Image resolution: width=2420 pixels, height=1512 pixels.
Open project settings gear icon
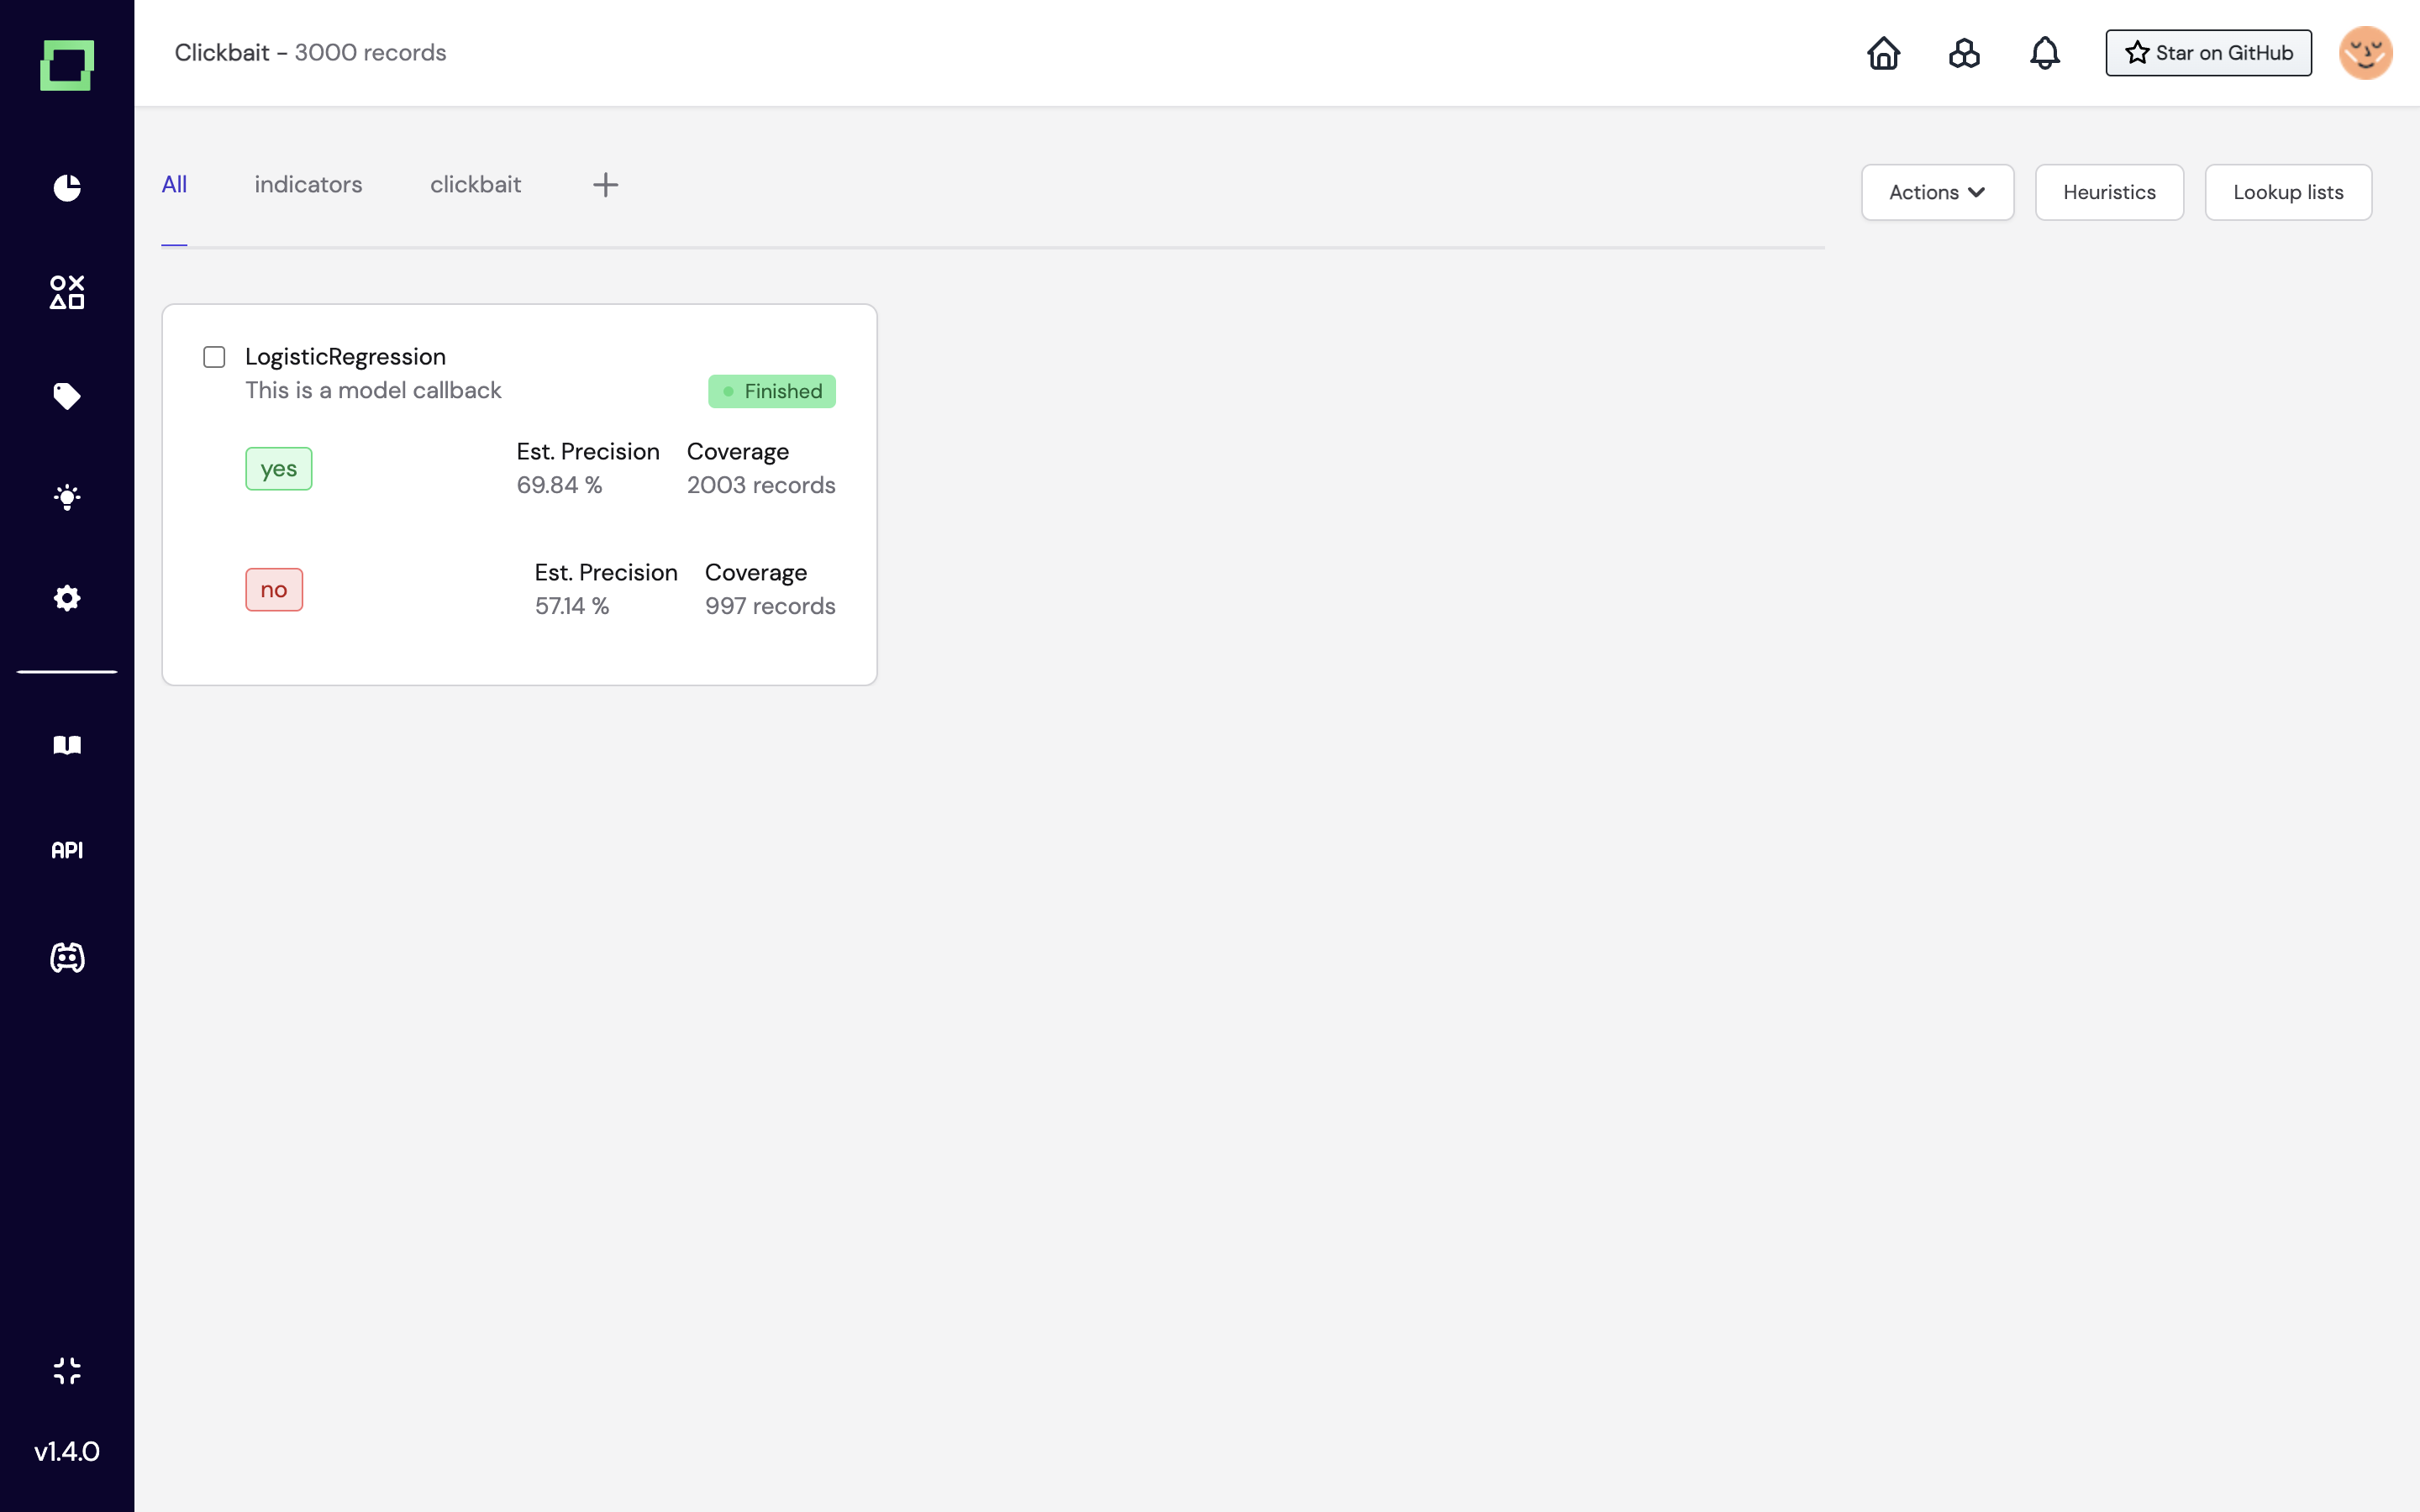(x=67, y=598)
